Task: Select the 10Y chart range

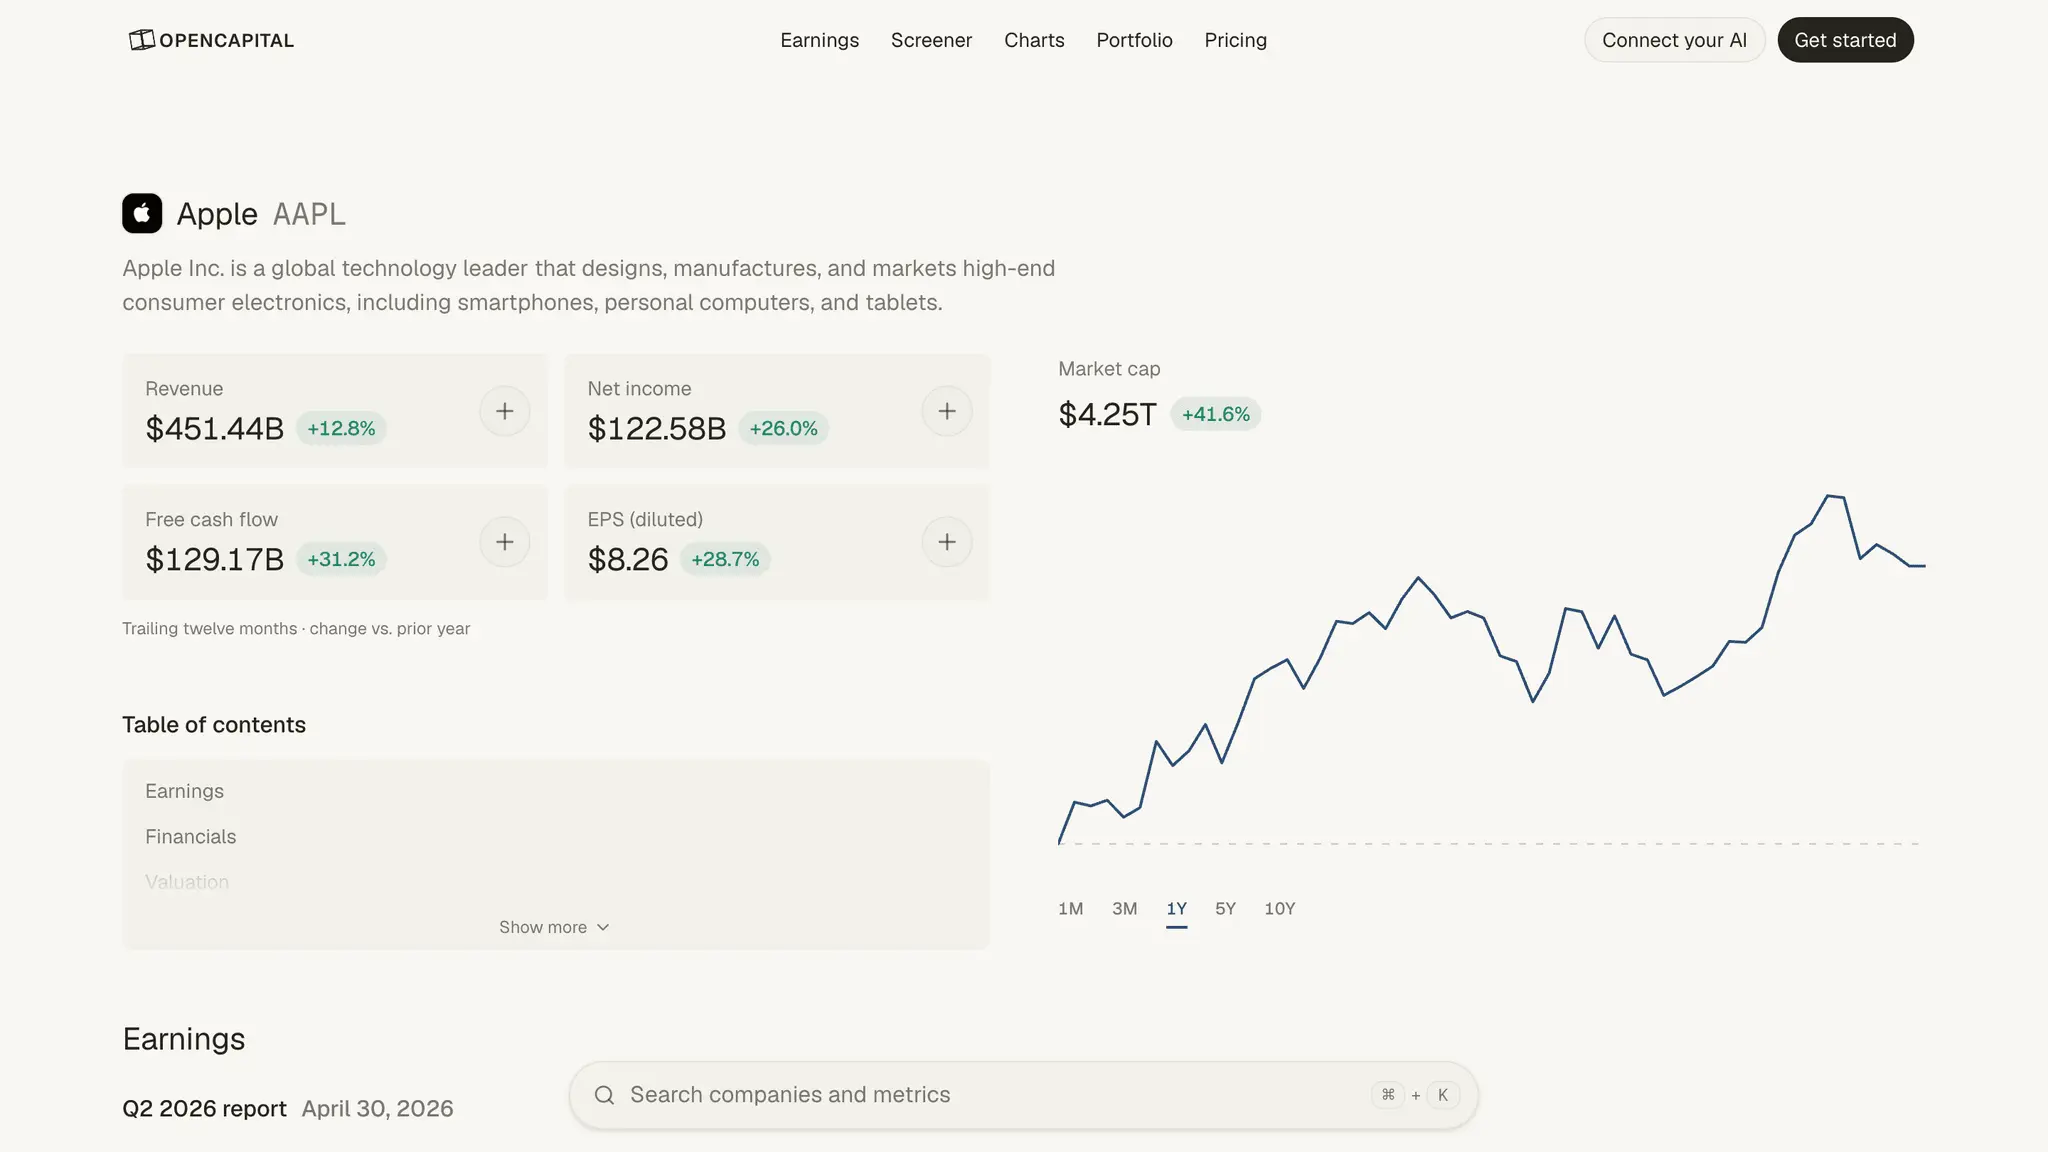Action: [1279, 909]
